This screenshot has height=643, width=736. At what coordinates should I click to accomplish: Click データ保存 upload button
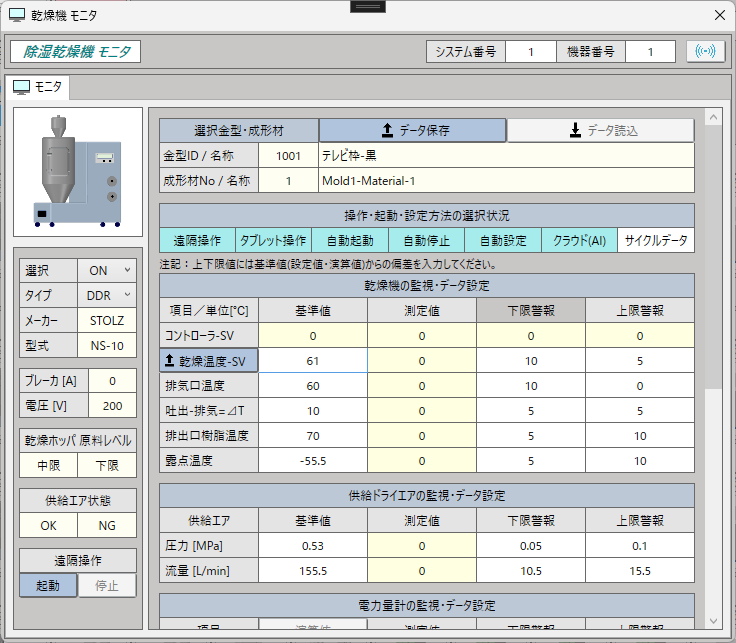click(413, 130)
